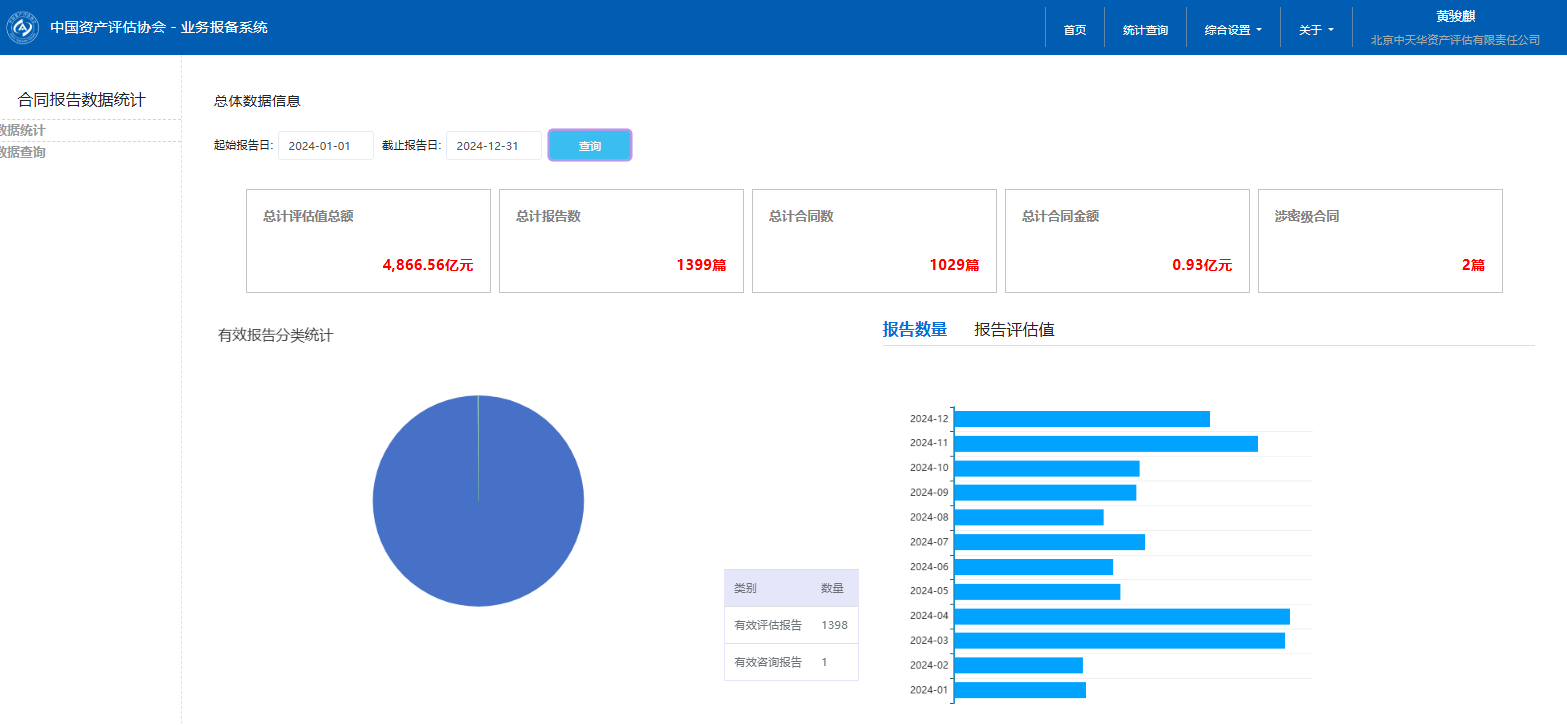This screenshot has width=1567, height=725.
Task: Select 数据统计 in the left sidebar
Action: [x=22, y=130]
